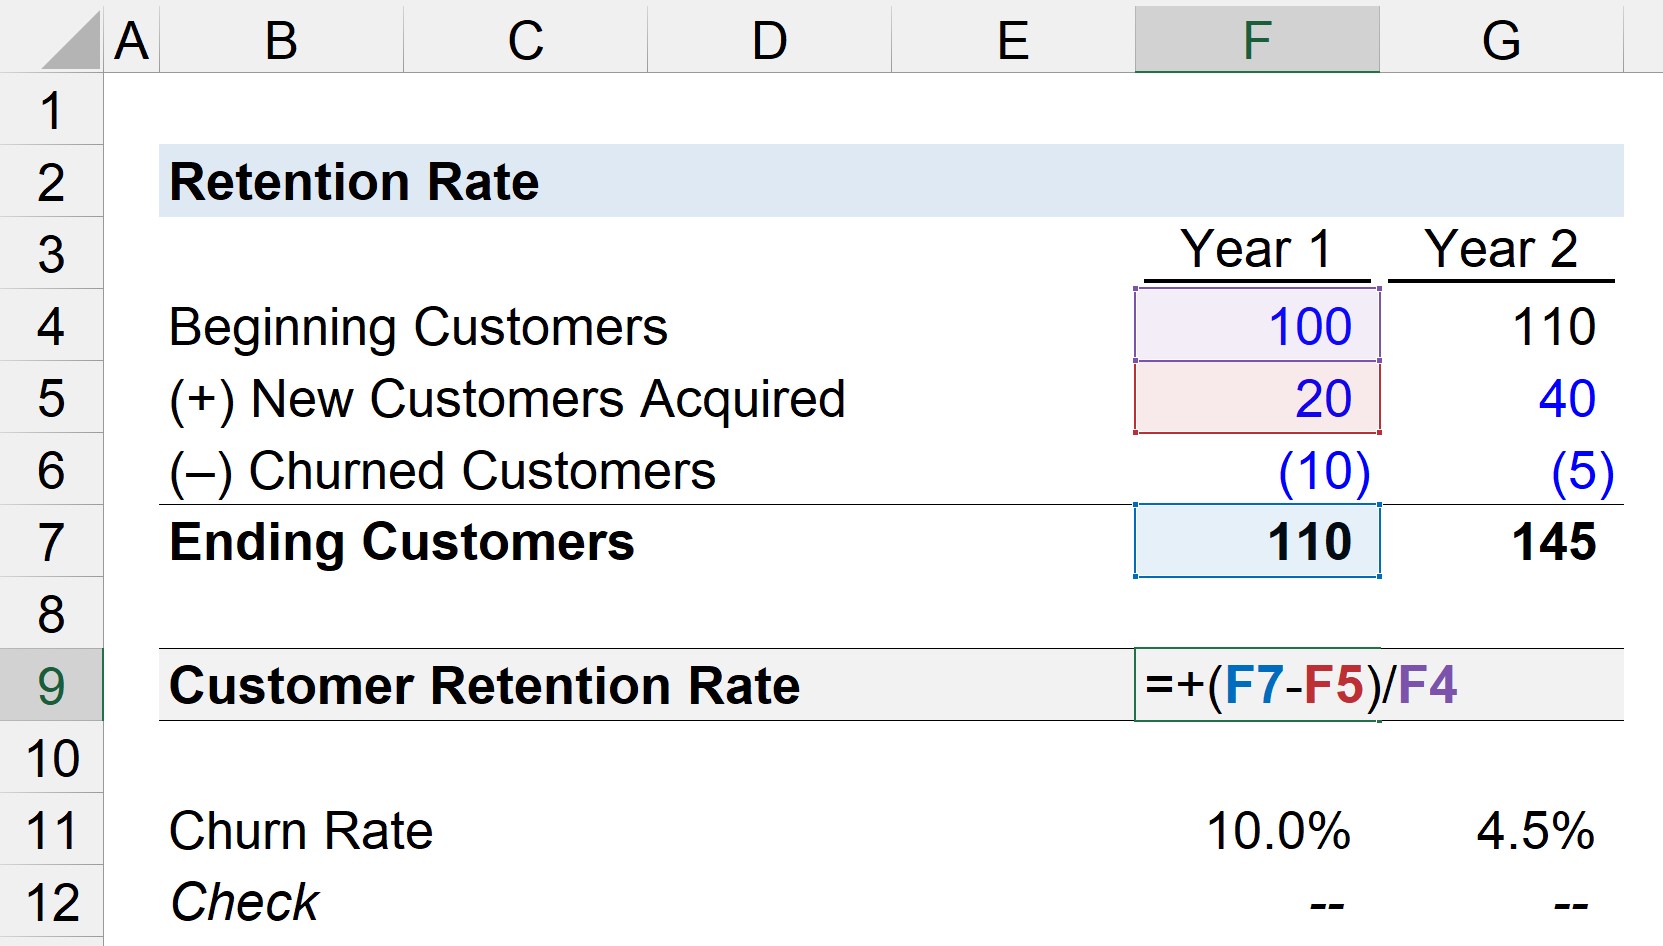The width and height of the screenshot is (1663, 946).
Task: Click the Check label cell
Action: (243, 900)
